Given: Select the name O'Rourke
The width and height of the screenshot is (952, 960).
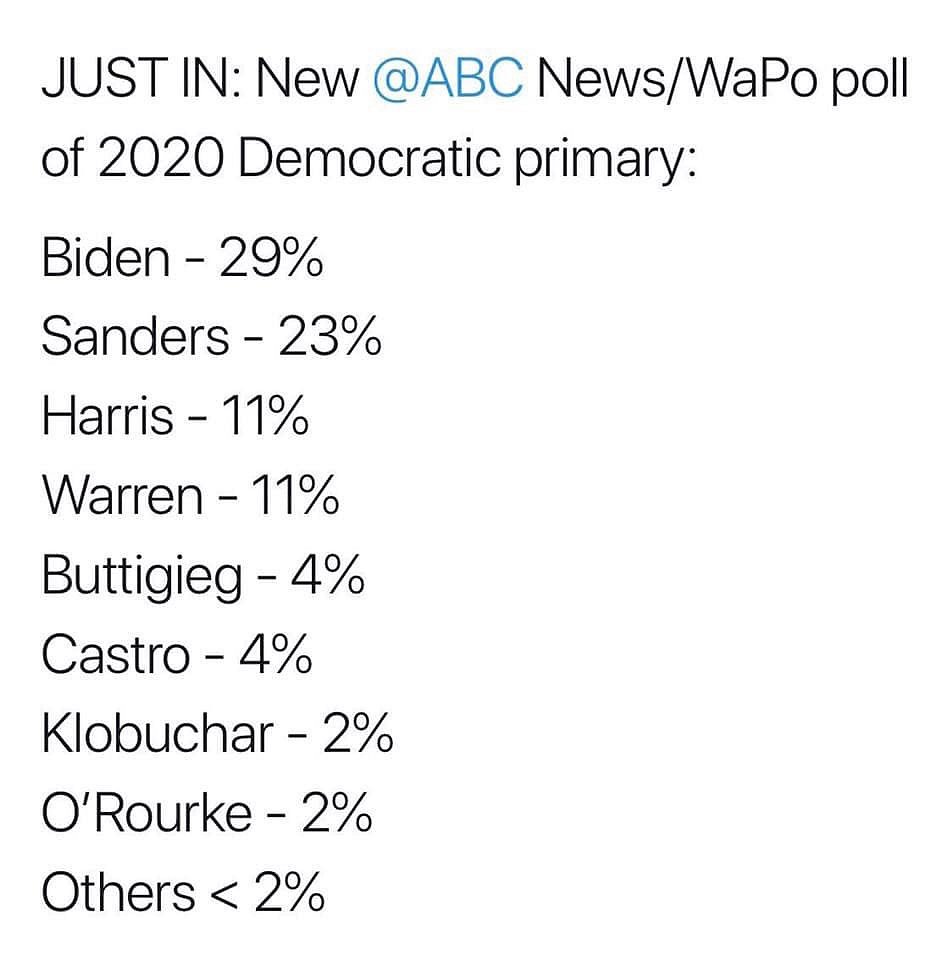Looking at the screenshot, I should pyautogui.click(x=146, y=814).
